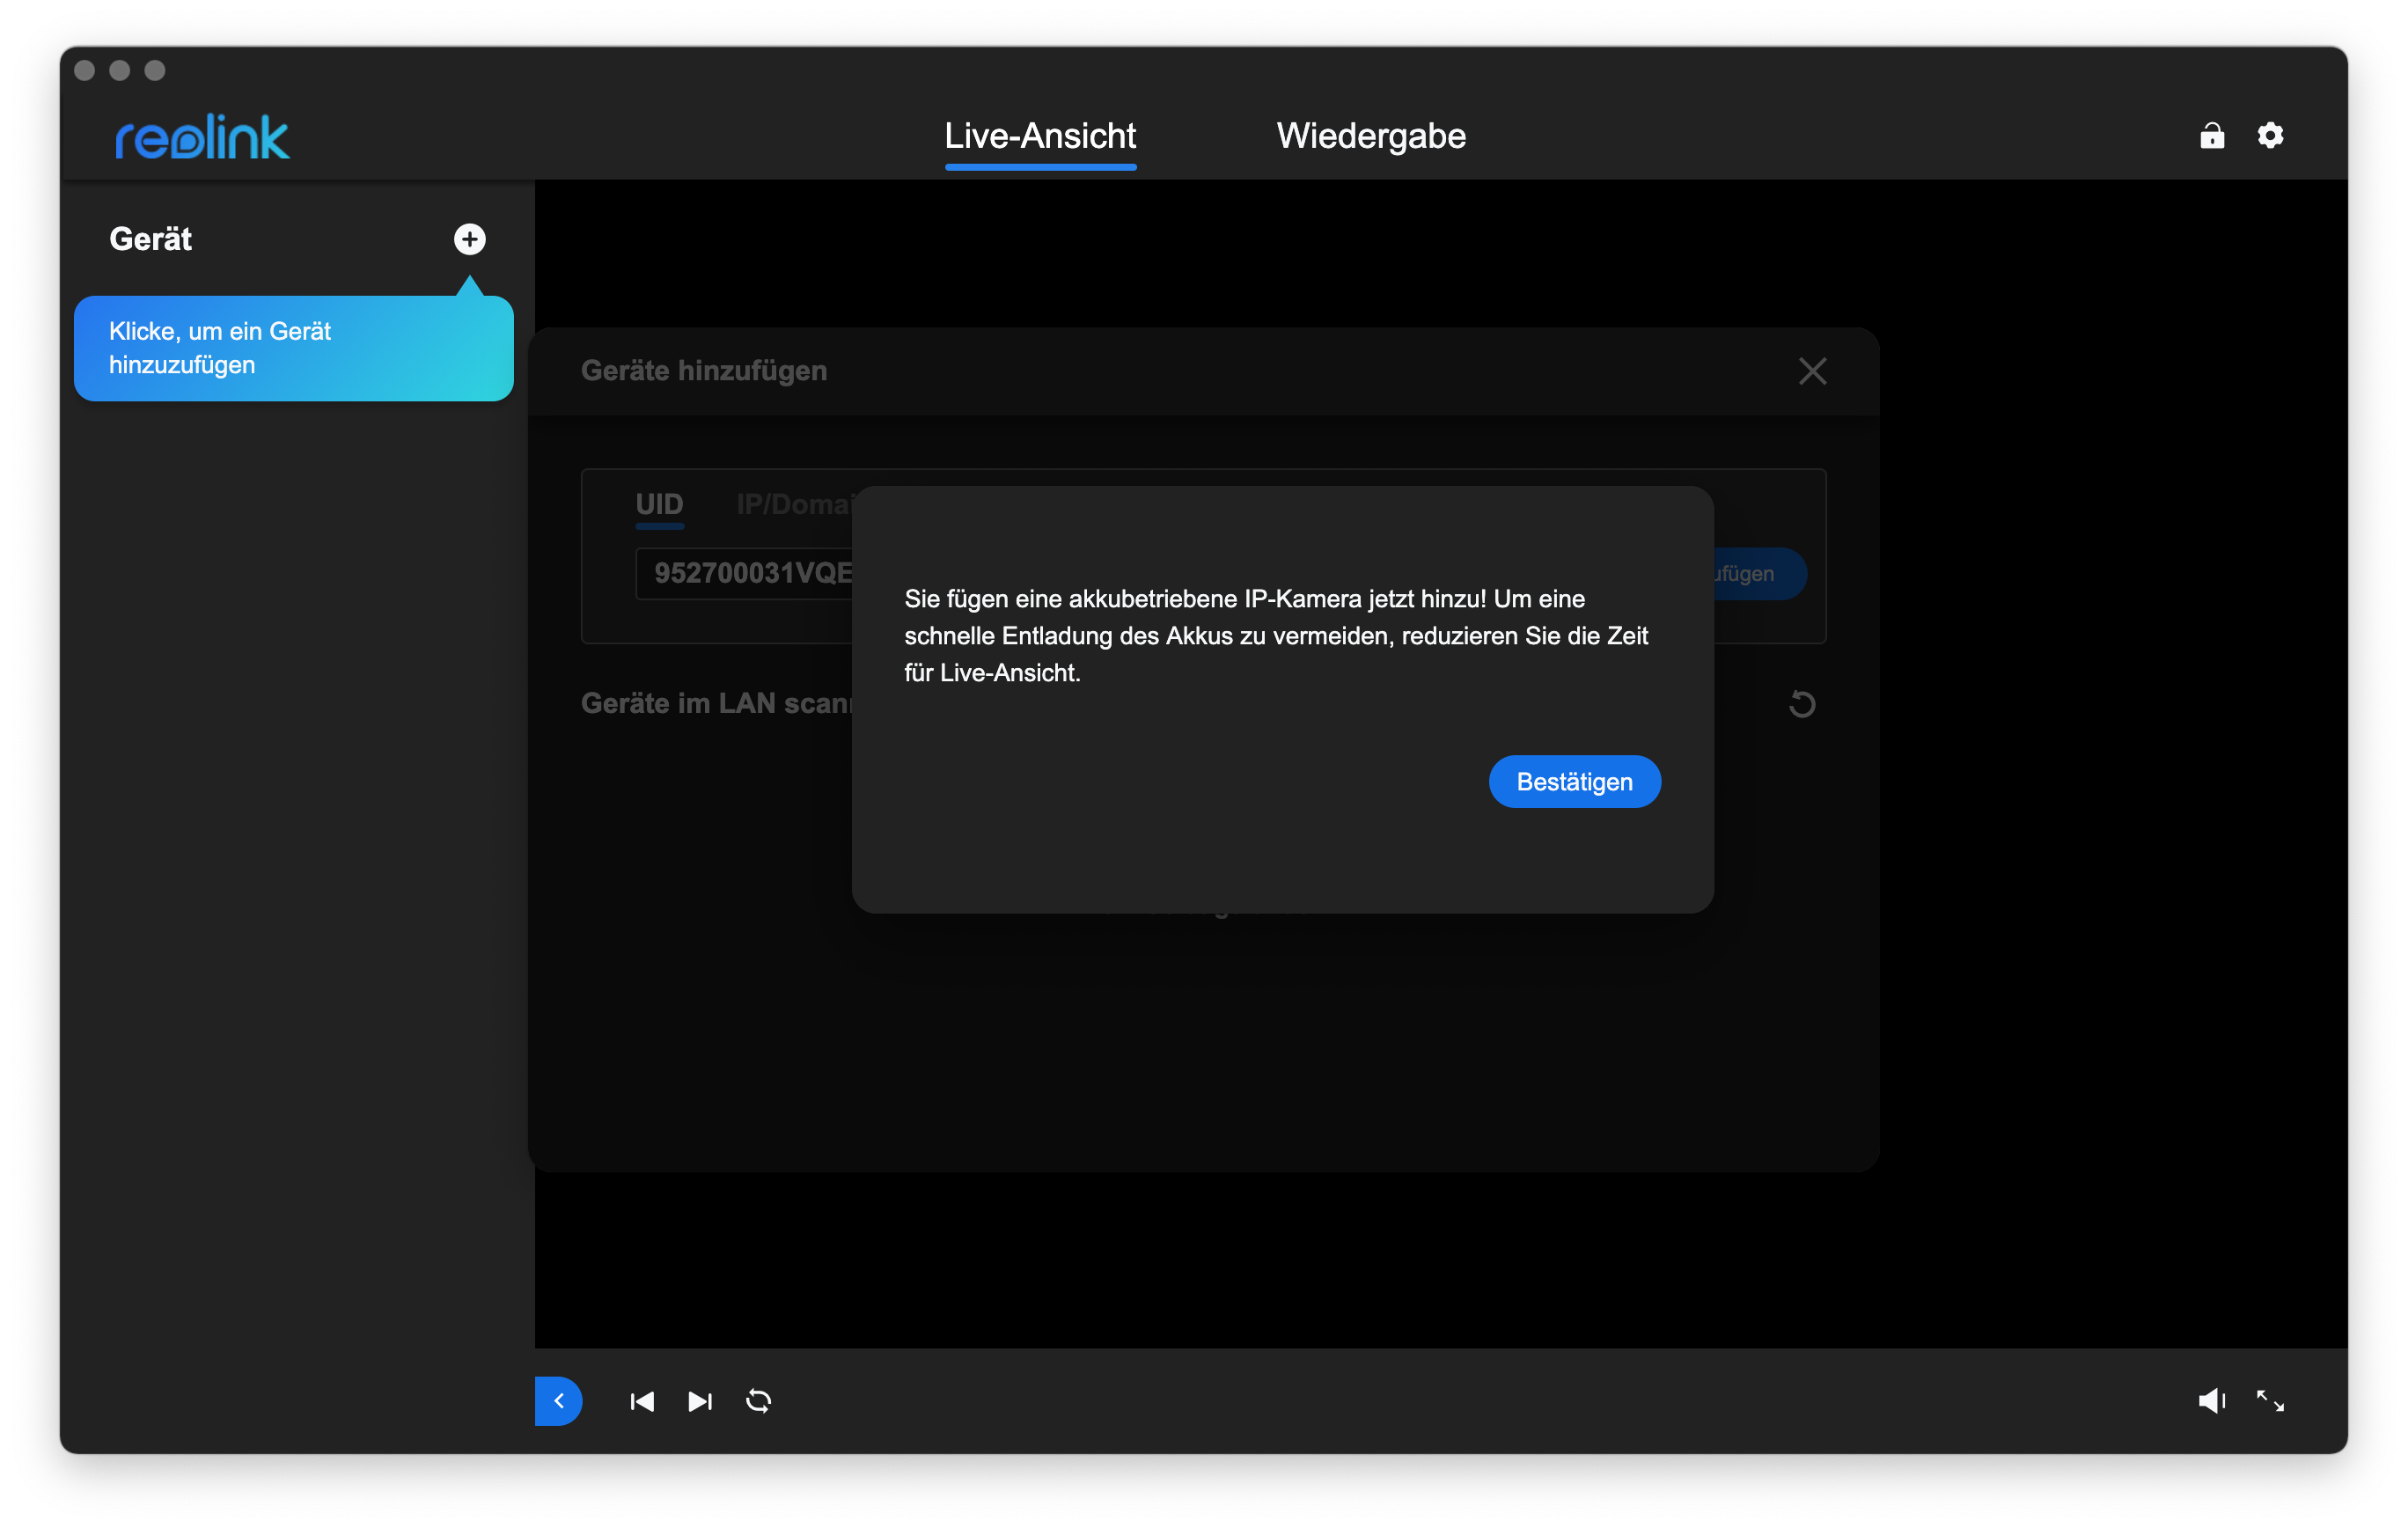Click the UID input field

745,573
